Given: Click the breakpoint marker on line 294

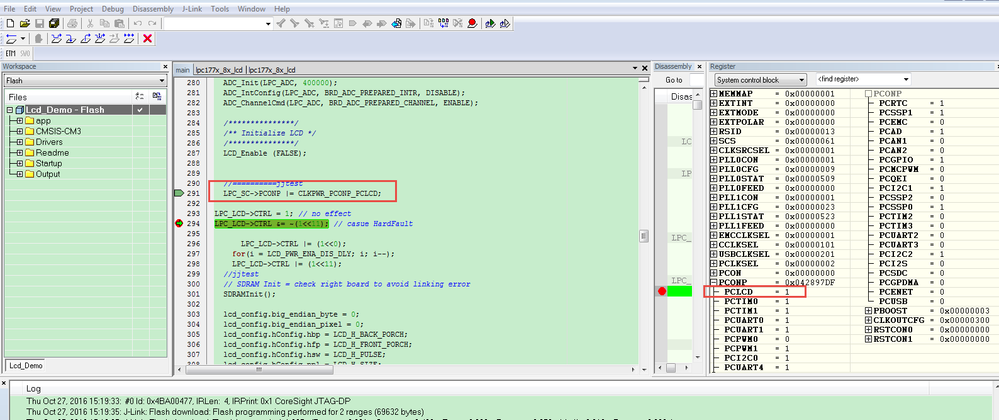Looking at the screenshot, I should (x=179, y=224).
